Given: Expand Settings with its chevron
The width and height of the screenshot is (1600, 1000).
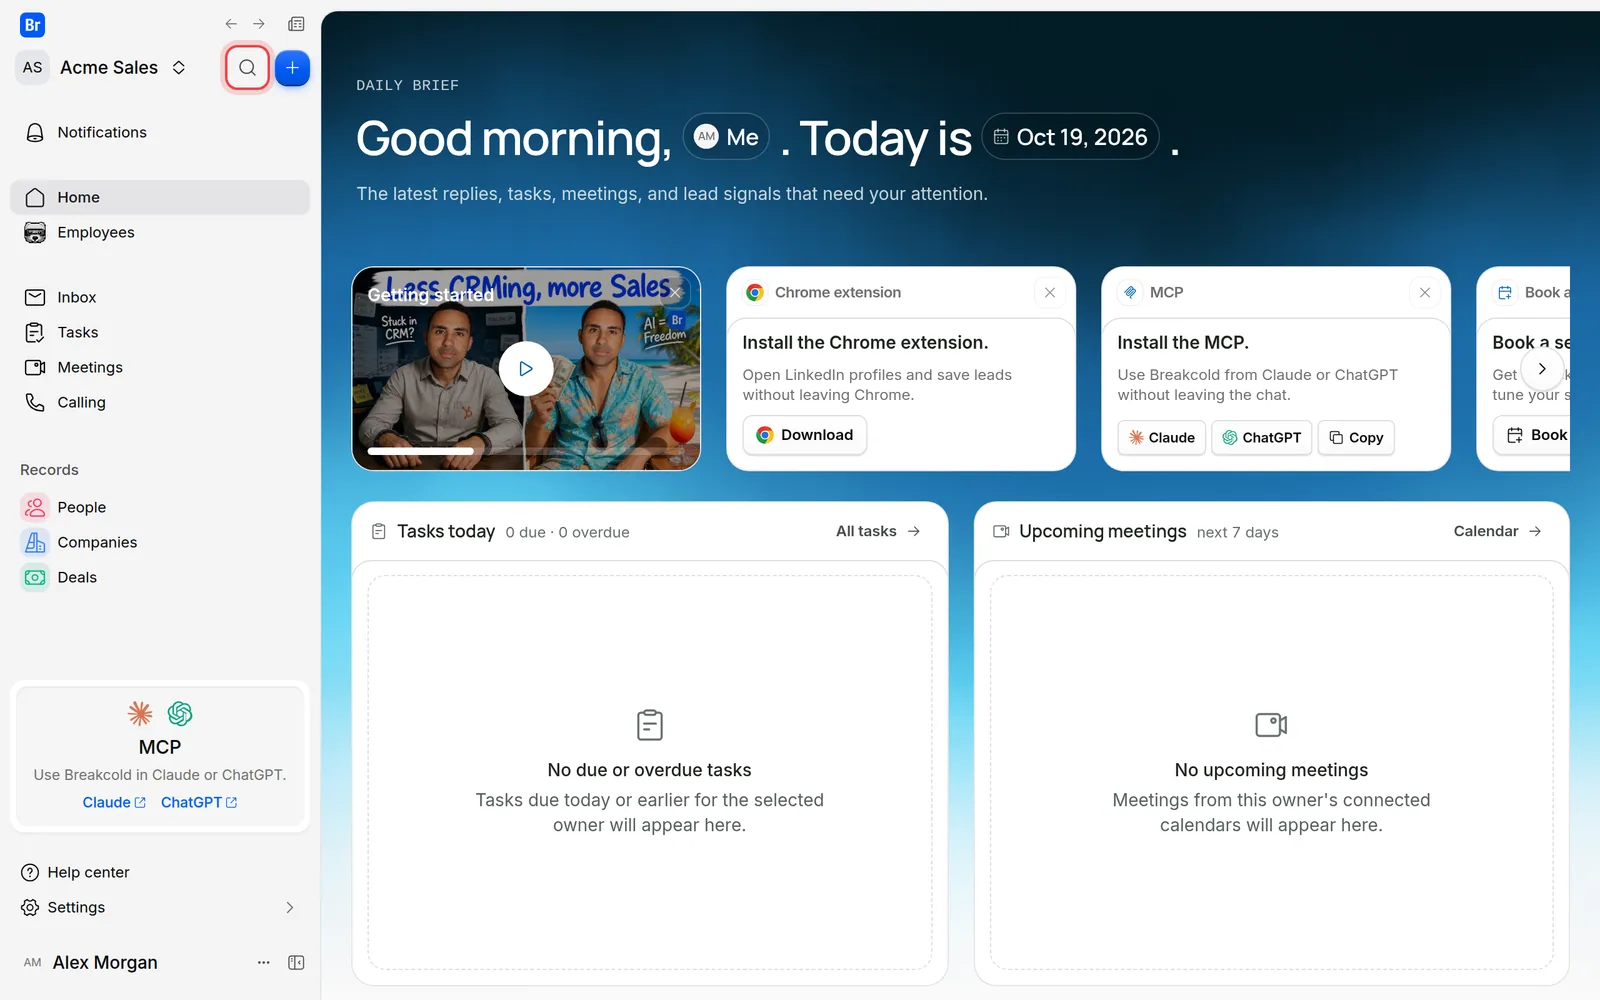Looking at the screenshot, I should (x=290, y=907).
